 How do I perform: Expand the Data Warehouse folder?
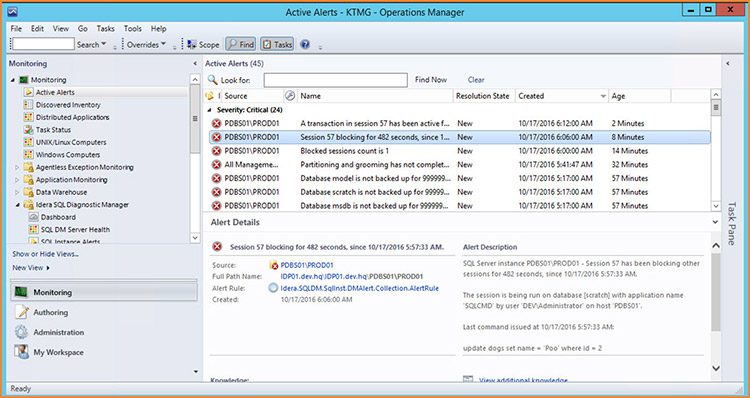[x=17, y=192]
